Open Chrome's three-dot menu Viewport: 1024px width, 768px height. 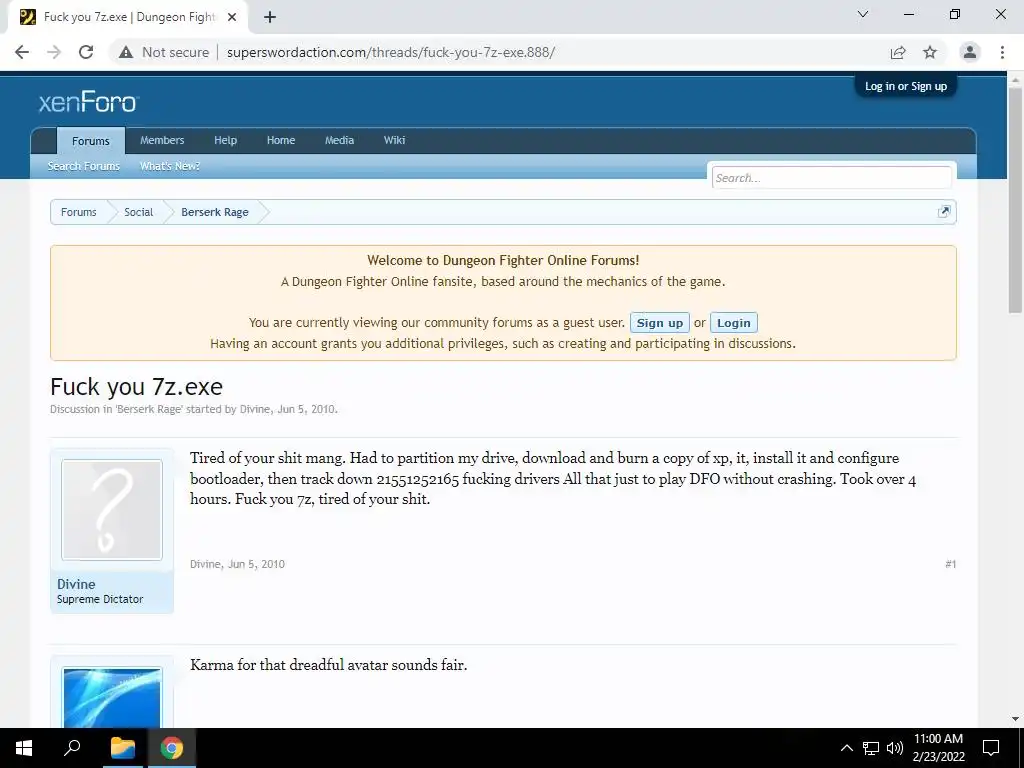[x=1002, y=52]
